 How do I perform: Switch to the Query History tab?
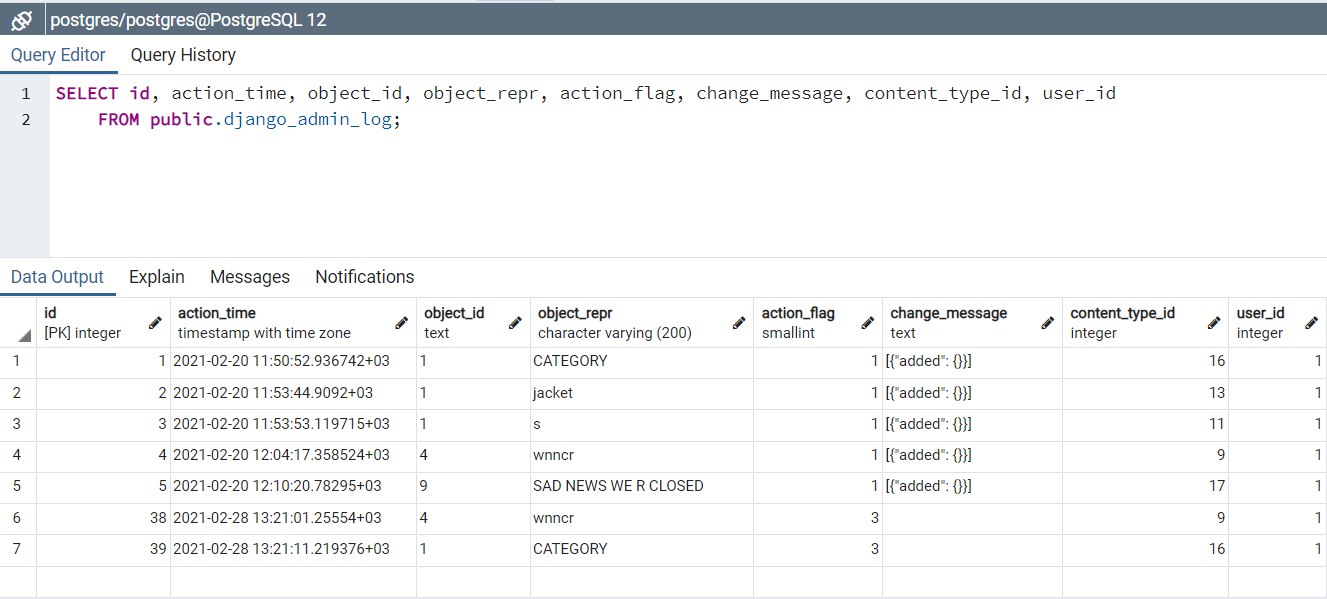(x=183, y=55)
